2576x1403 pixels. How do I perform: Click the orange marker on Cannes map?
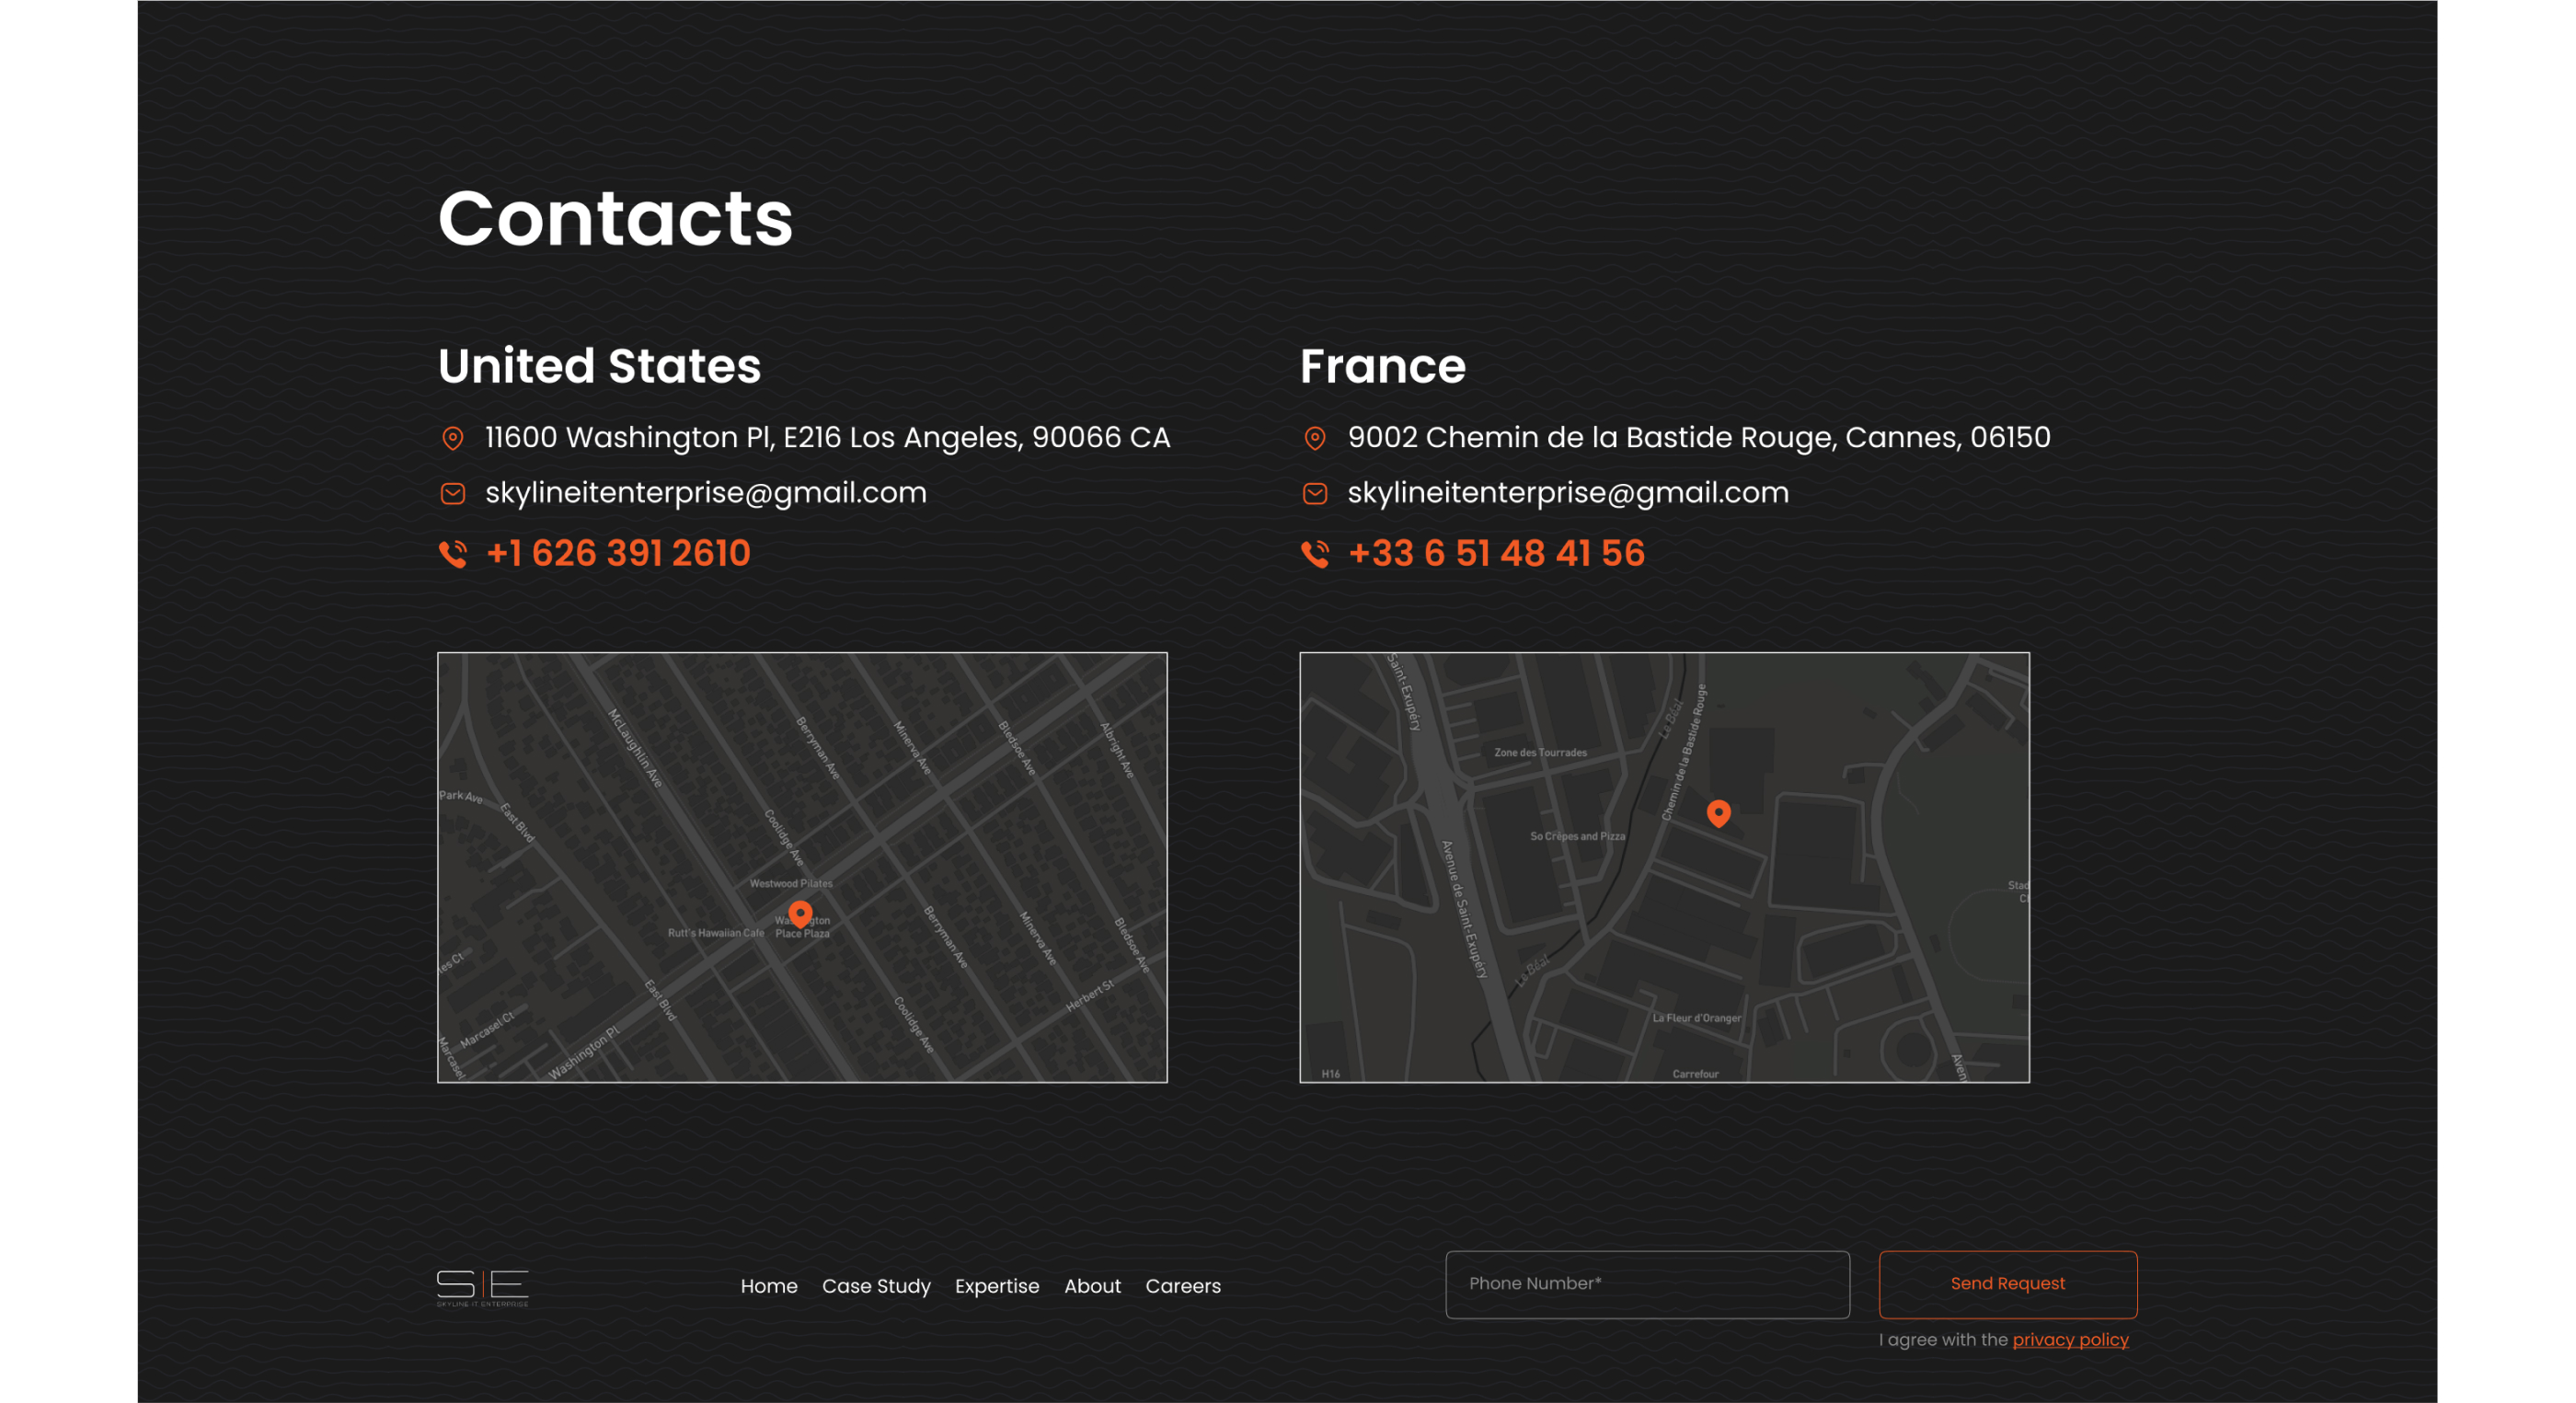[x=1718, y=813]
